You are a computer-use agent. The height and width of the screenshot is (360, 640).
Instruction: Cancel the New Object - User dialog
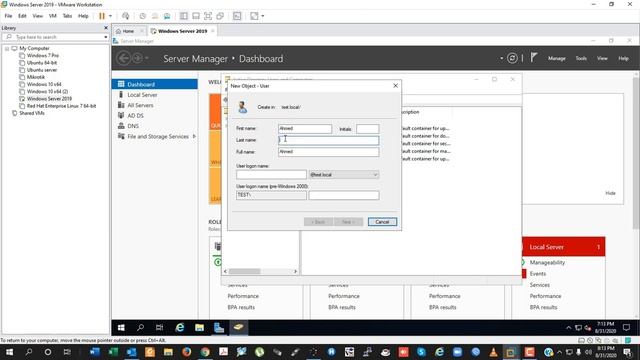click(x=382, y=222)
